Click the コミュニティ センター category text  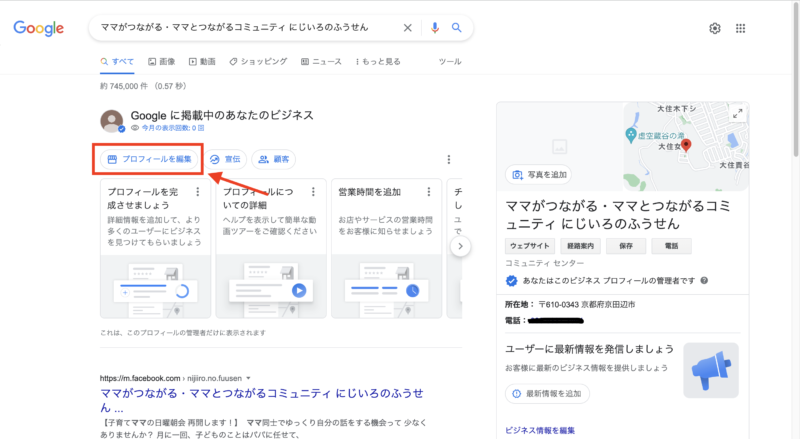544,263
